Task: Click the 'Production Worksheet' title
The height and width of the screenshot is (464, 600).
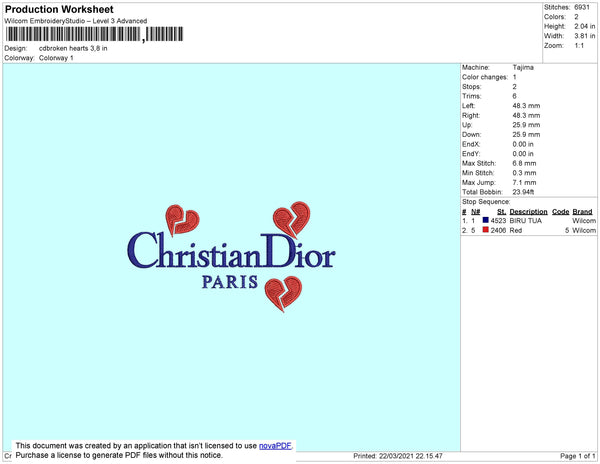Action: tap(59, 9)
